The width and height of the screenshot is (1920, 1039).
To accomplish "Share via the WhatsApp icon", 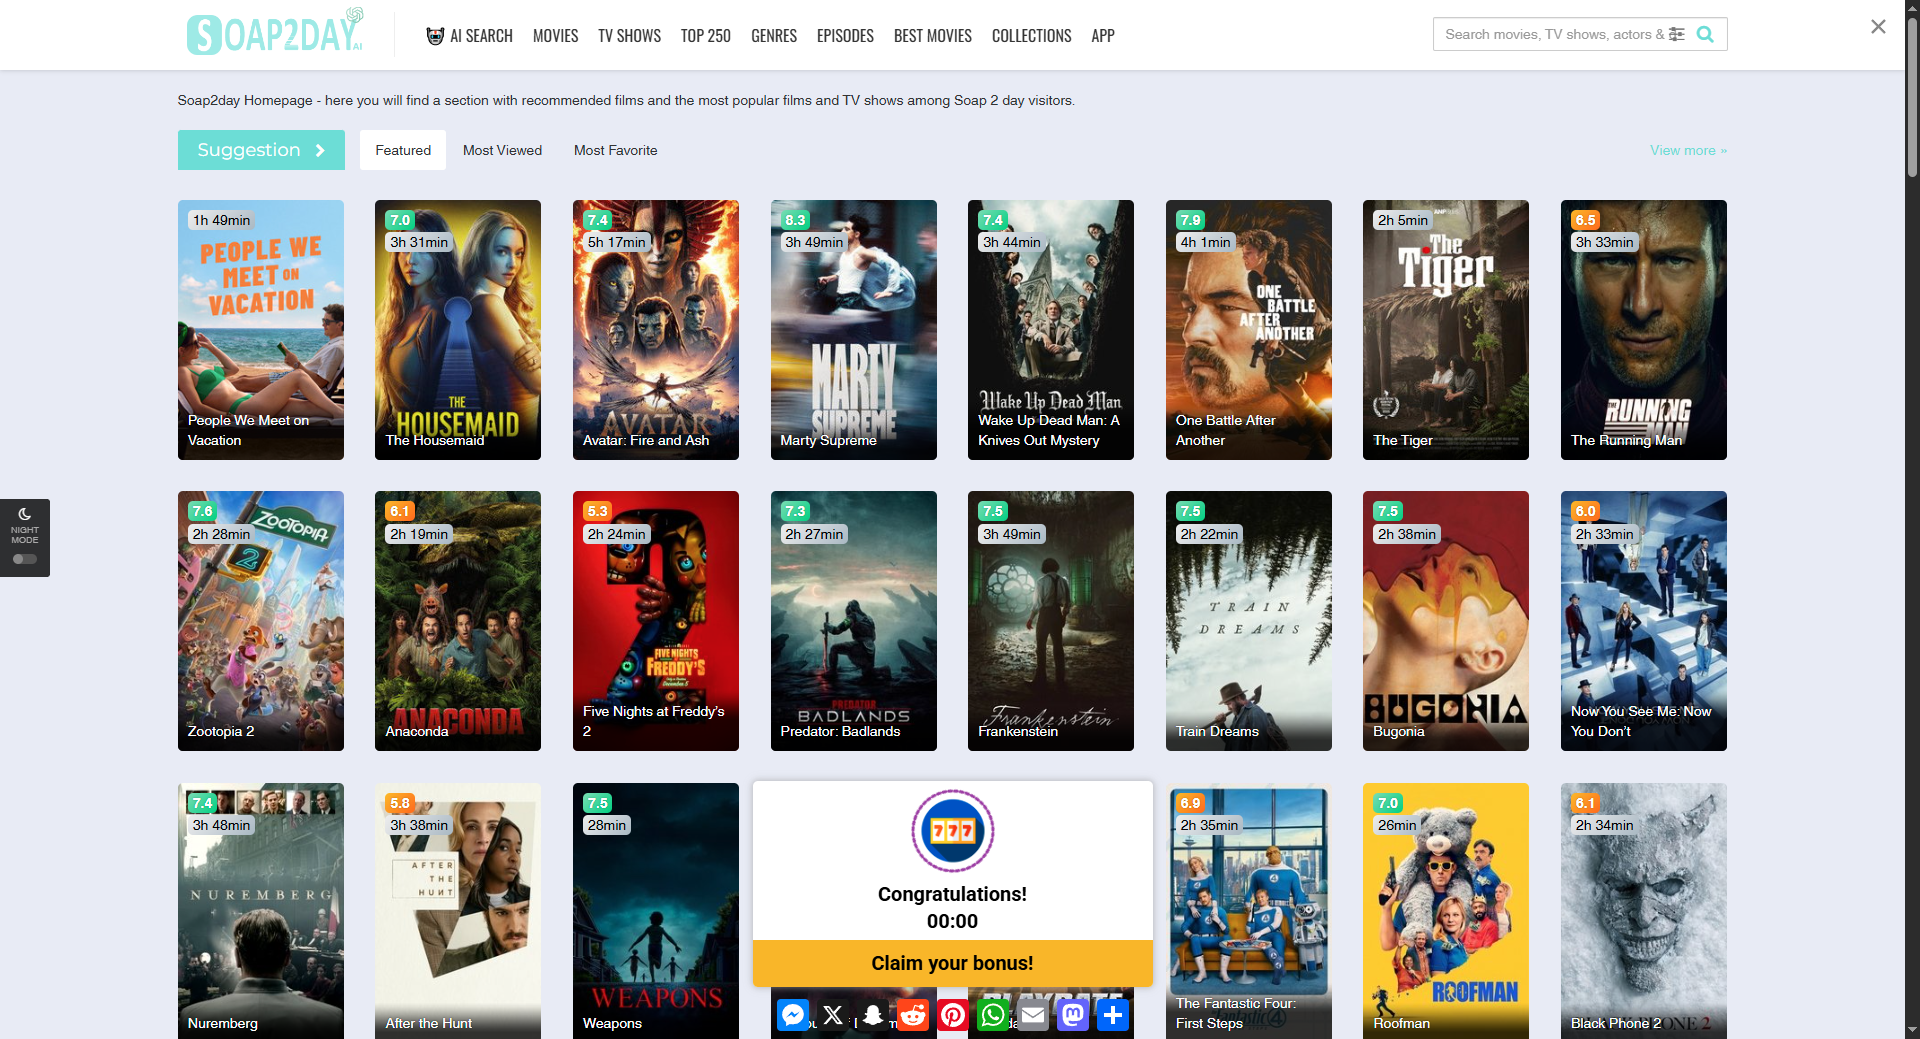I will [x=993, y=1016].
